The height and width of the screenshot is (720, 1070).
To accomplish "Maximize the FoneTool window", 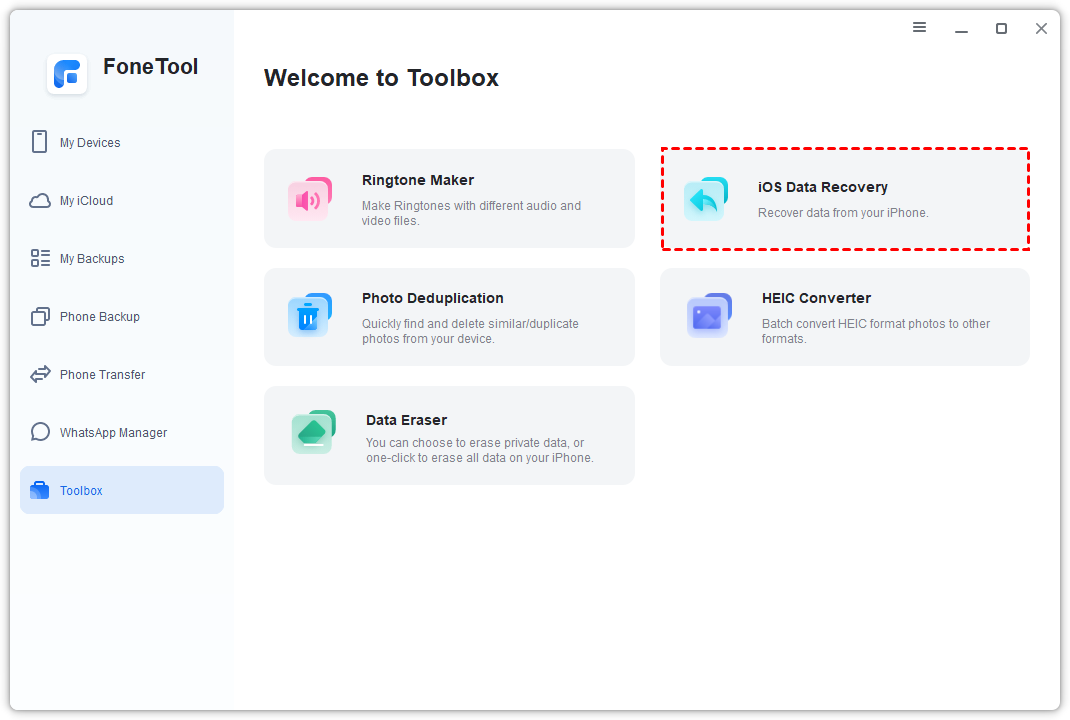I will 1001,29.
